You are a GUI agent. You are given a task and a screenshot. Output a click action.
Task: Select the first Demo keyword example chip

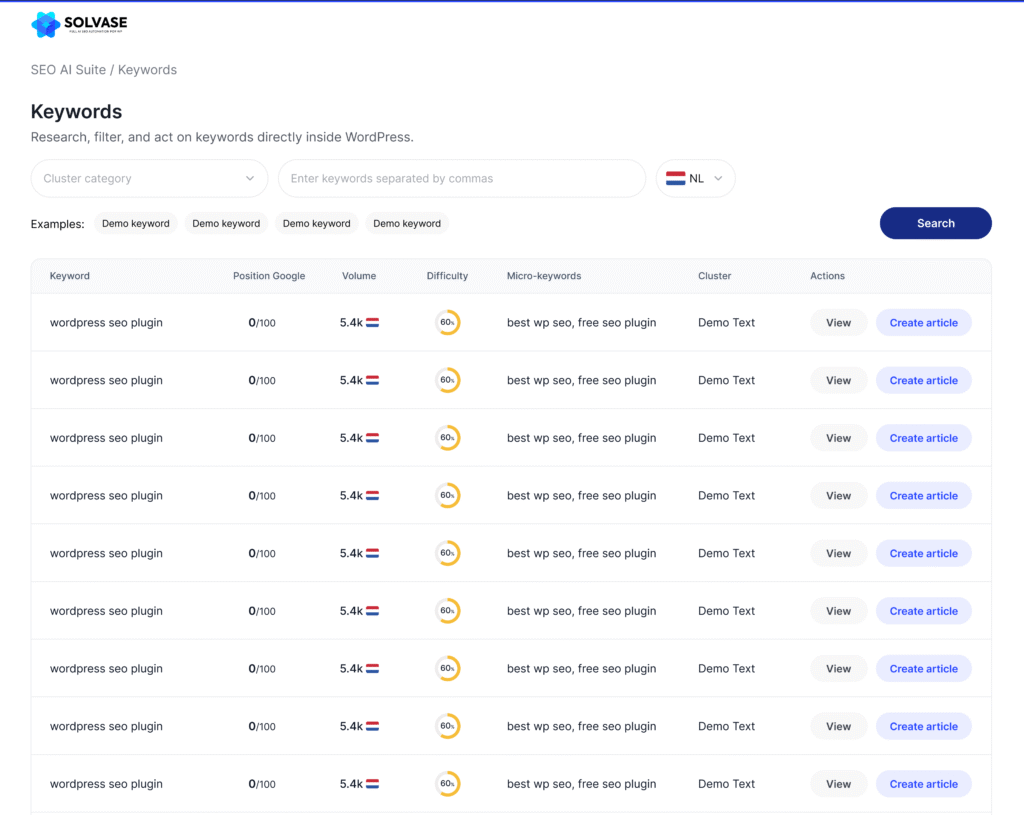click(136, 224)
